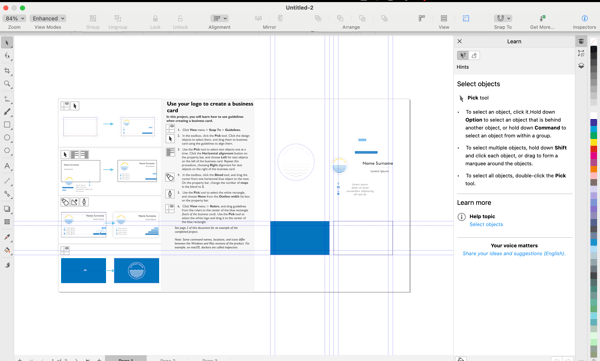Open the 84% Zoom level dropdown
The height and width of the screenshot is (361, 600).
tap(15, 18)
